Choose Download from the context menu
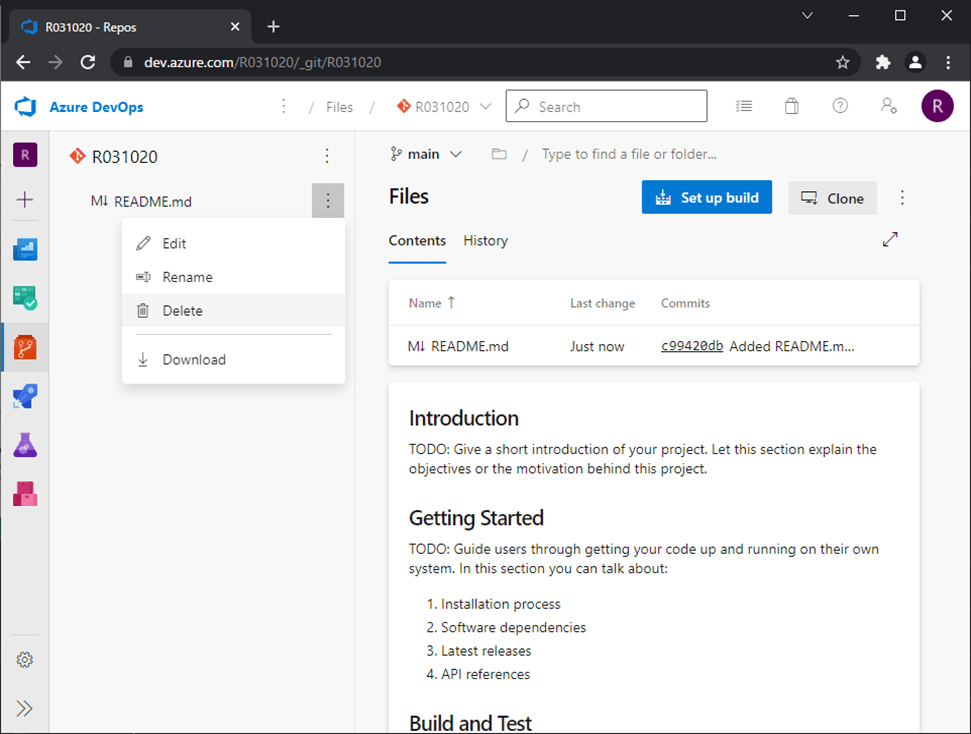The width and height of the screenshot is (971, 734). (233, 359)
